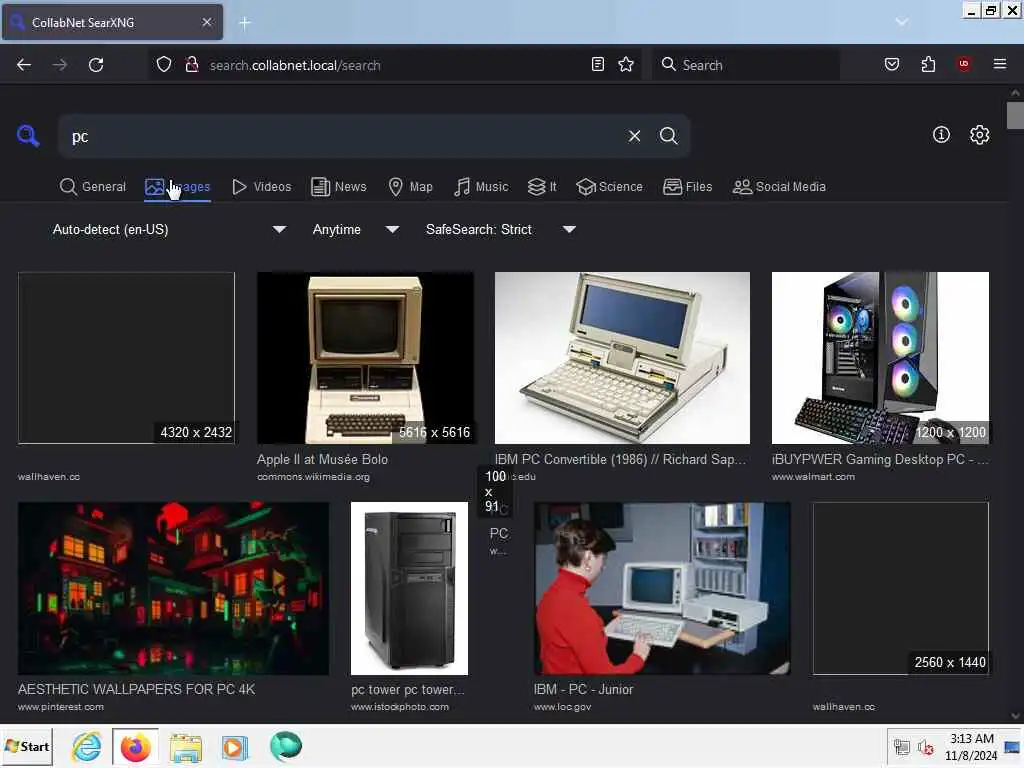Click the Apple II at Musée Bolo title
Image resolution: width=1024 pixels, height=768 pixels.
pyautogui.click(x=322, y=460)
